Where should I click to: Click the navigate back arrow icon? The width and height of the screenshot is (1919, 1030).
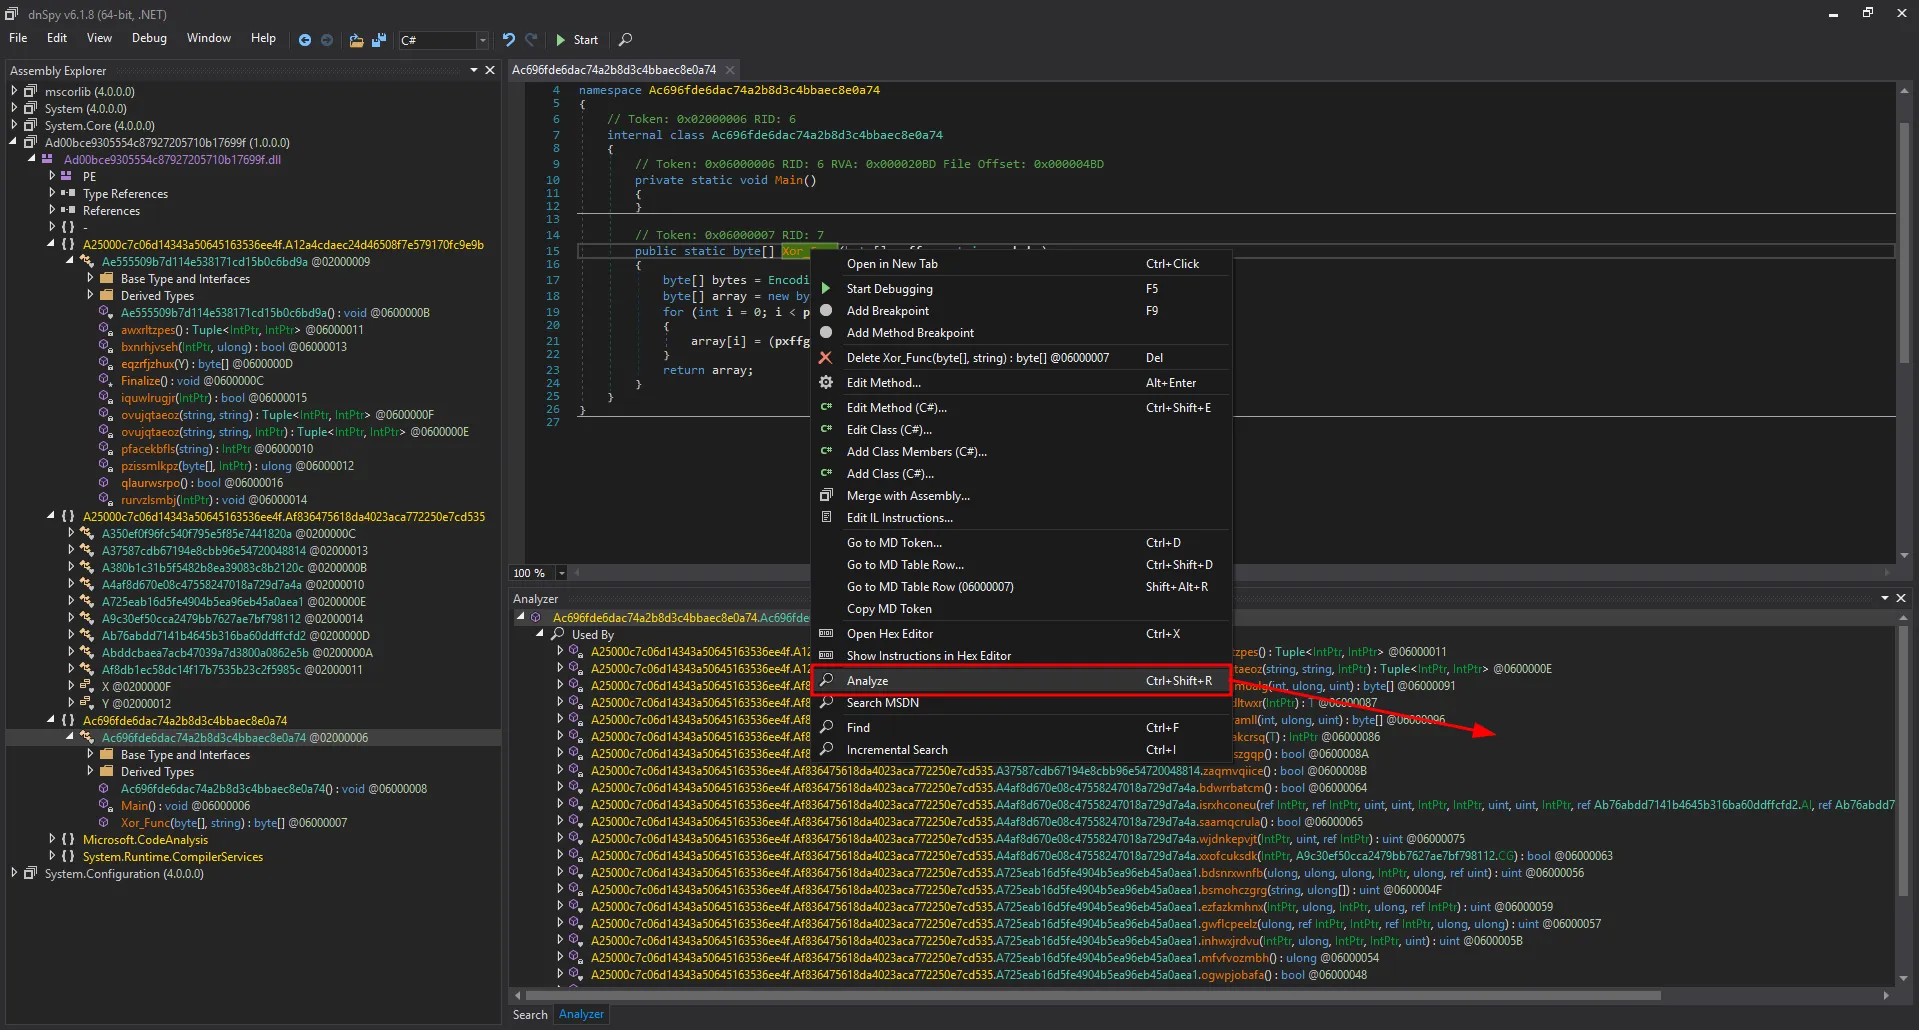click(305, 40)
